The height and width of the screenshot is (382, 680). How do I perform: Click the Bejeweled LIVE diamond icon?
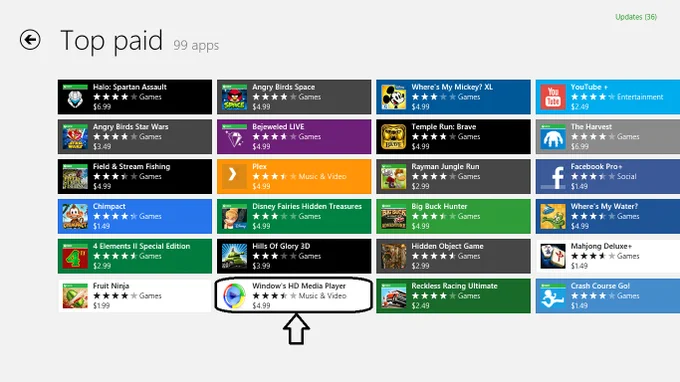point(234,137)
